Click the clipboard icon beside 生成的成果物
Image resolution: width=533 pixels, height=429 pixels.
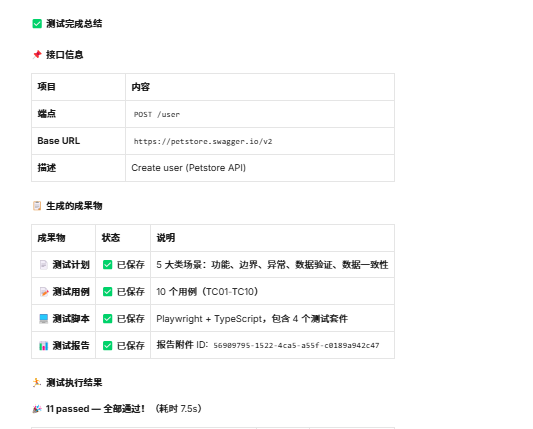click(37, 206)
